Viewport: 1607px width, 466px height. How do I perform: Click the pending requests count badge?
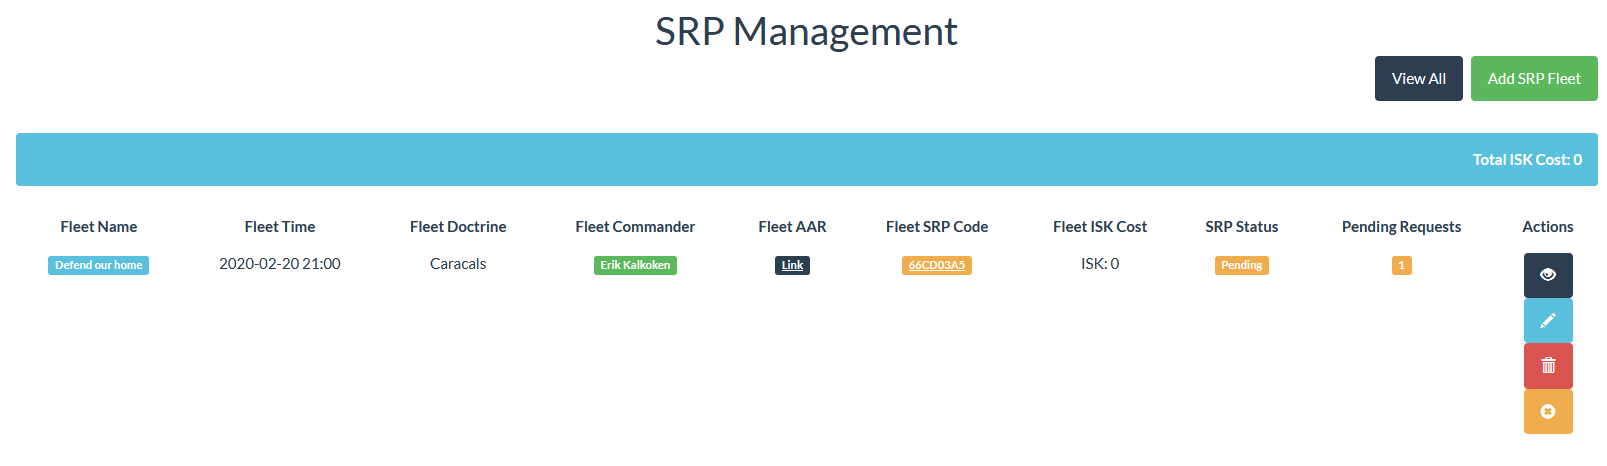[x=1401, y=265]
